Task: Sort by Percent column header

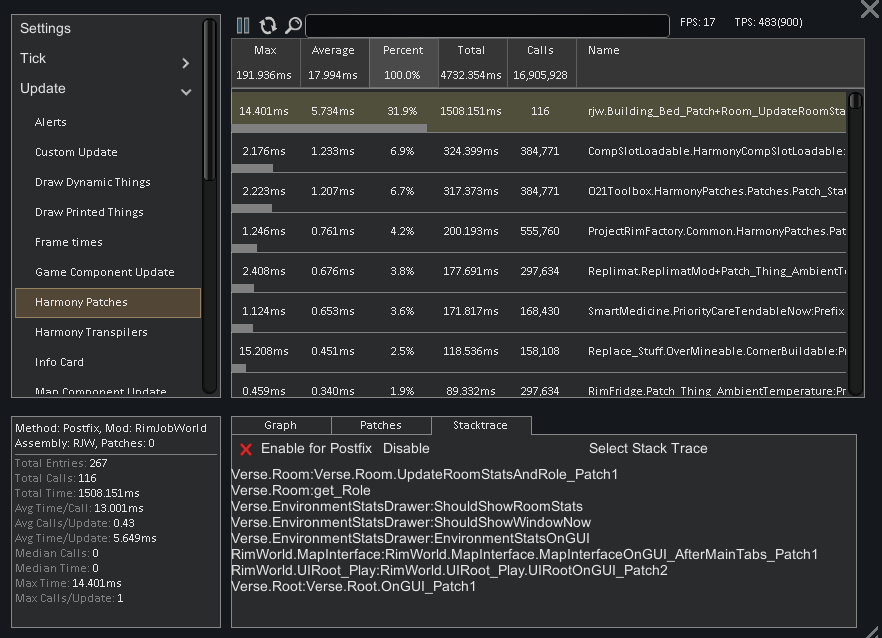Action: (403, 62)
